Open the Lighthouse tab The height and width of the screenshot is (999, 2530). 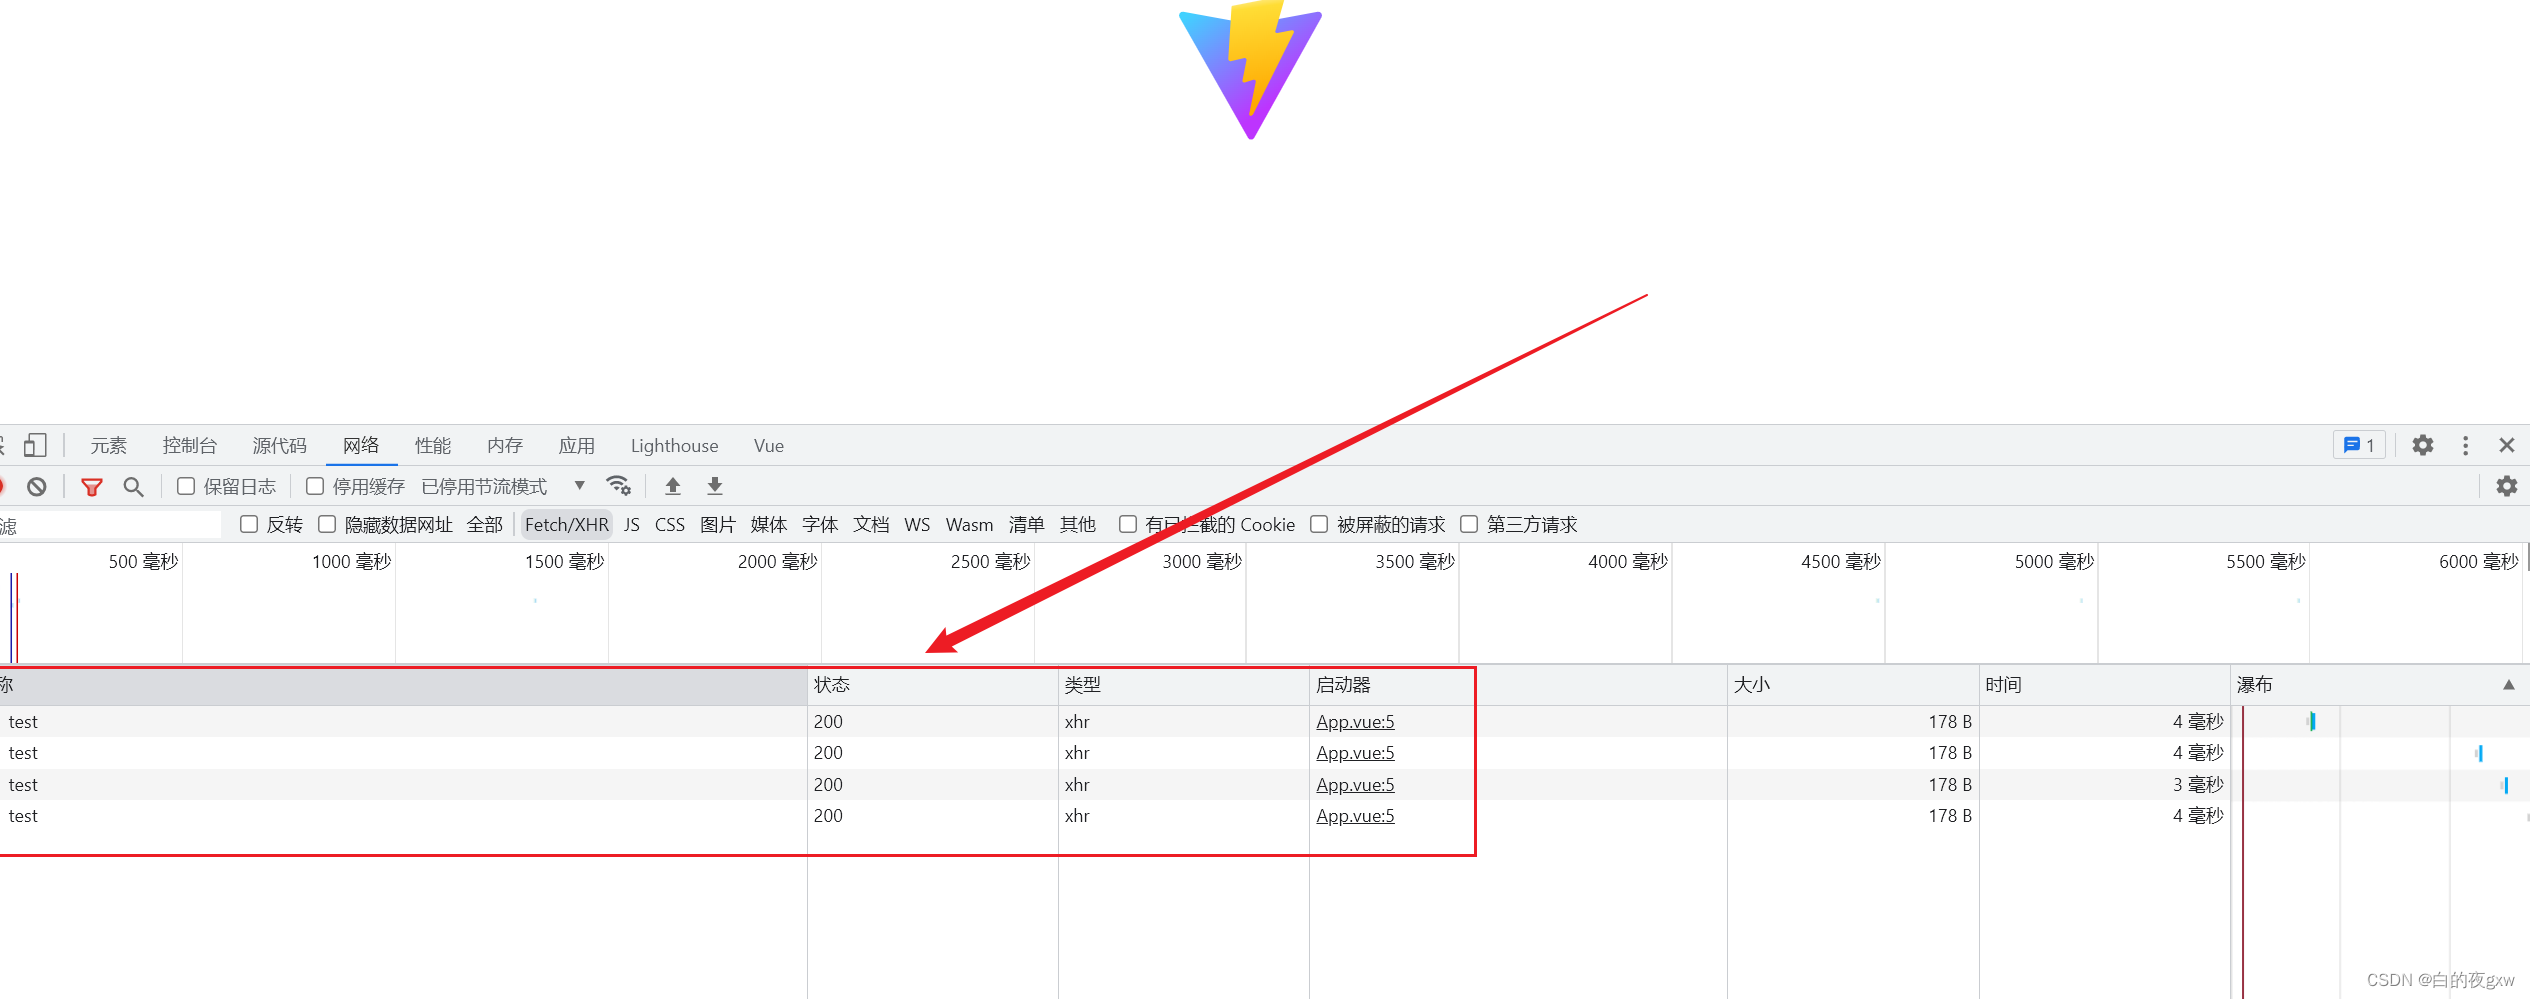coord(674,446)
